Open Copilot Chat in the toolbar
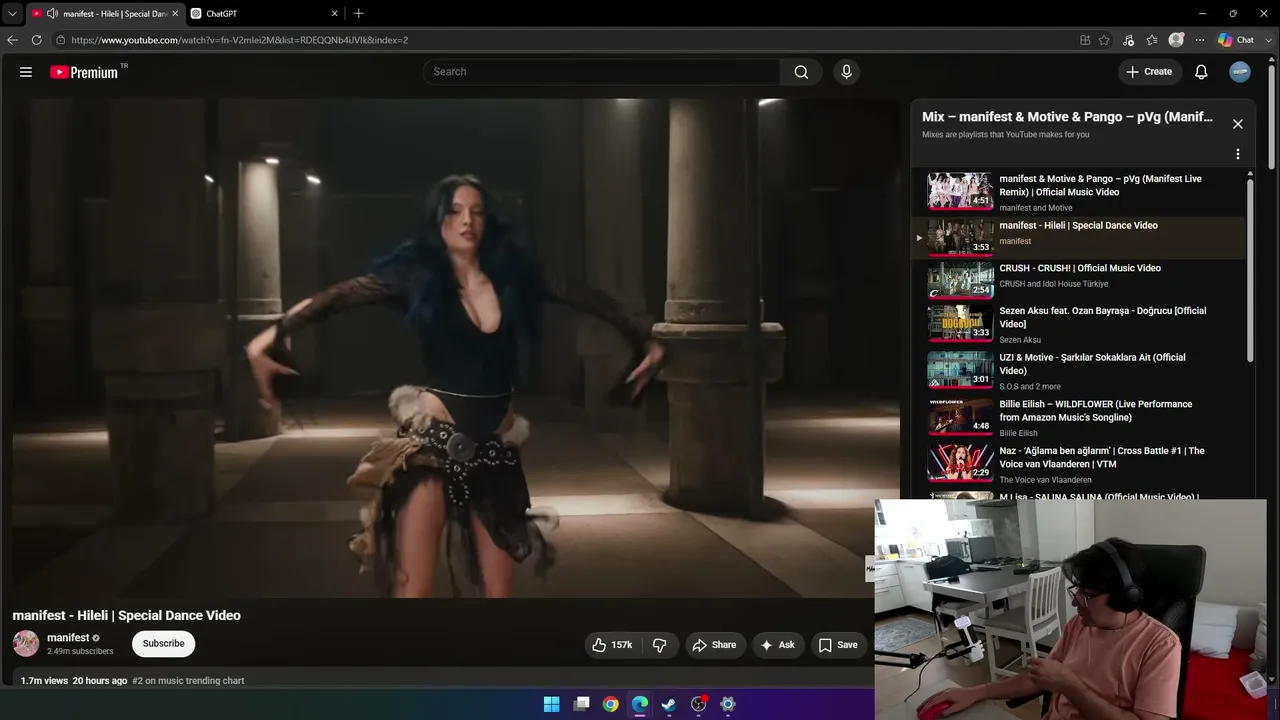Viewport: 1280px width, 720px height. 1236,40
